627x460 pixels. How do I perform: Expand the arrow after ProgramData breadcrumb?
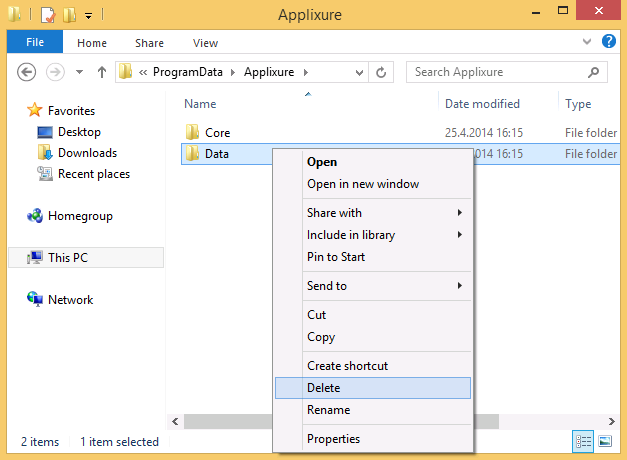(233, 72)
